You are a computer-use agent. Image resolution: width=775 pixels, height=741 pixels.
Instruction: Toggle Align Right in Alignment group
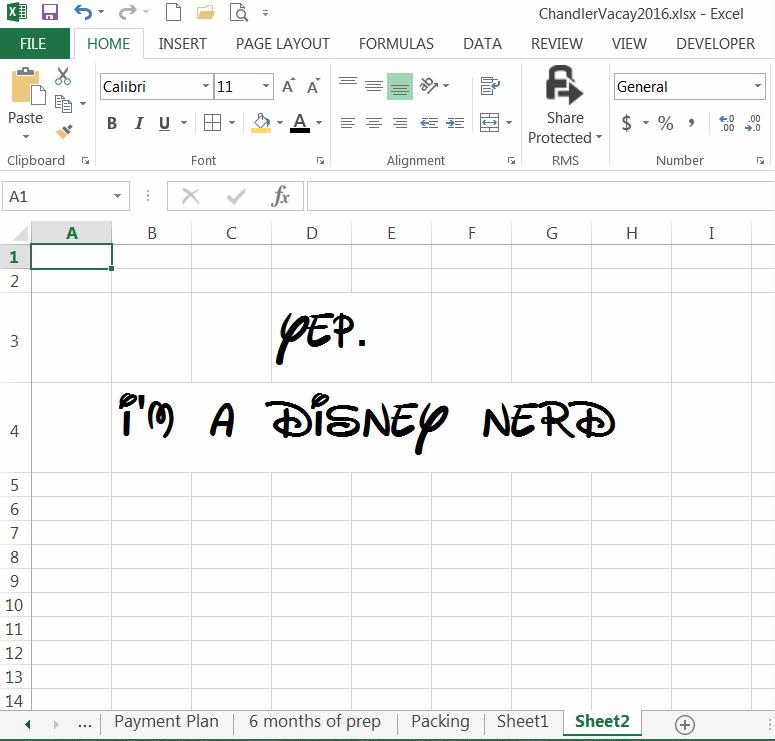(x=400, y=123)
